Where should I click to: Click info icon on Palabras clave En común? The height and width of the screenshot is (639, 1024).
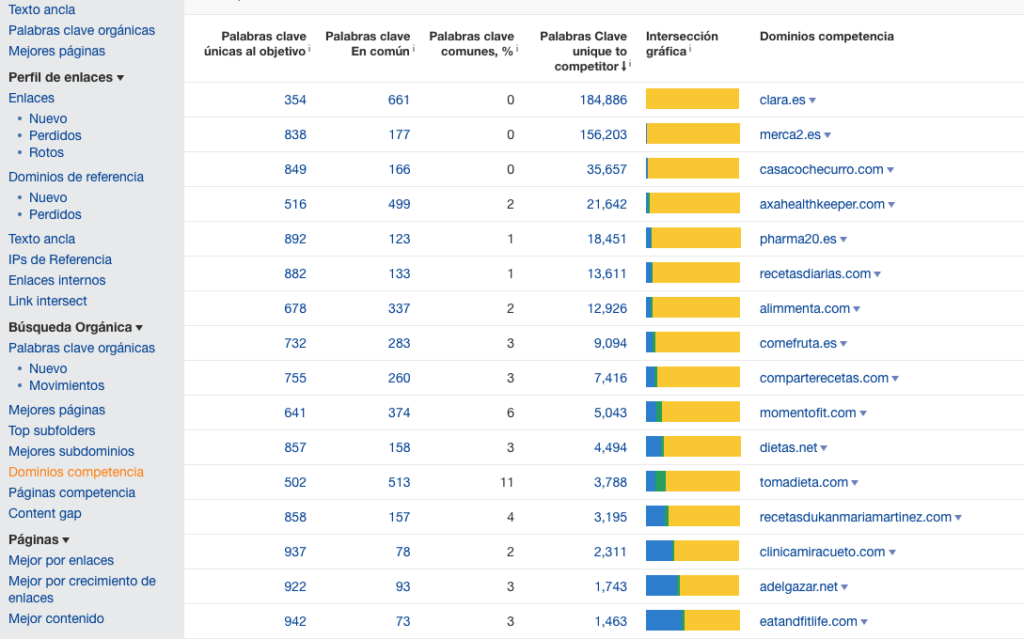coord(413,48)
